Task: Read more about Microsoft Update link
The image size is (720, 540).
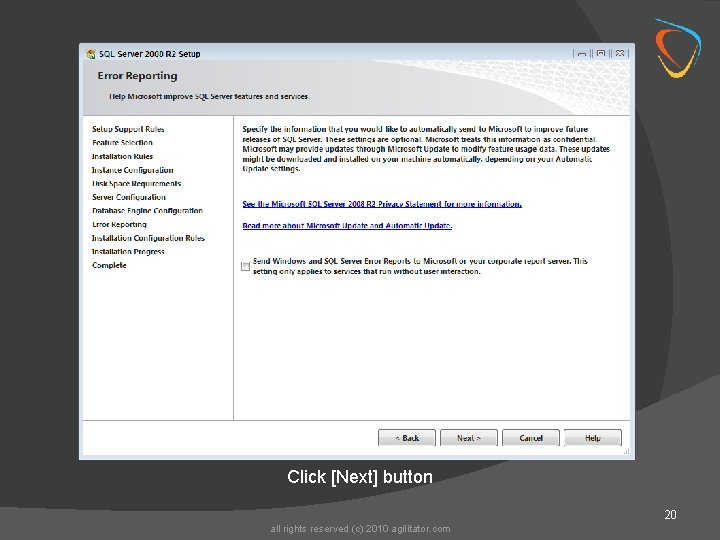Action: (347, 225)
